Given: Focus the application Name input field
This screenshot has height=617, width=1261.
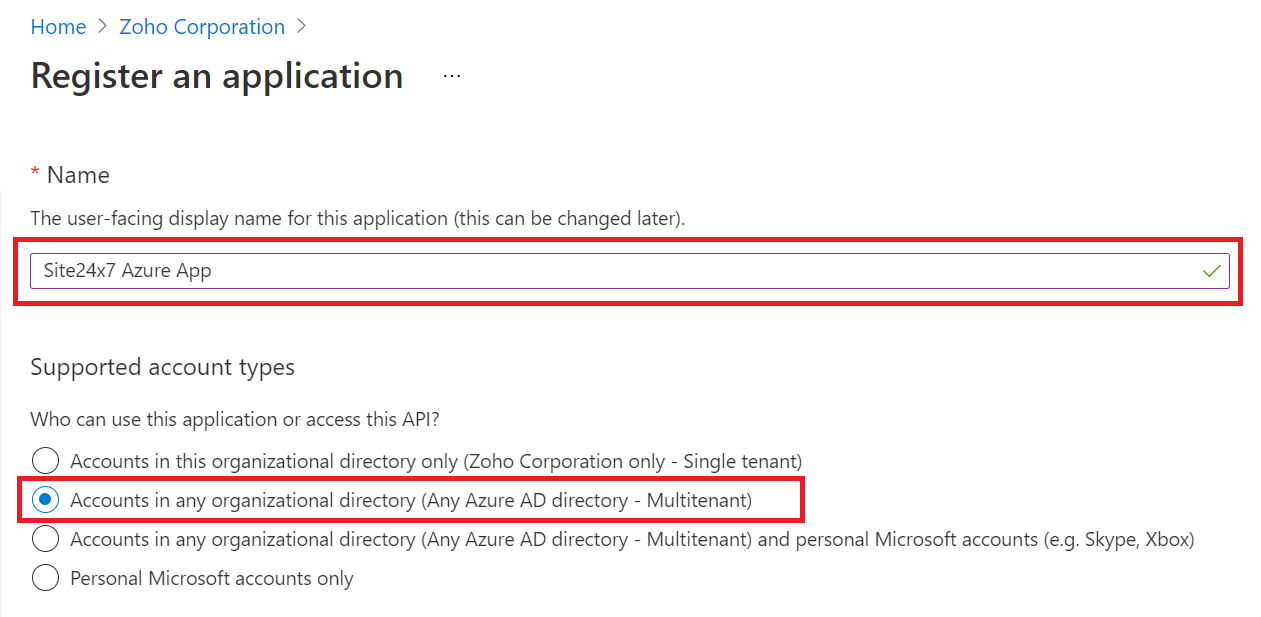Looking at the screenshot, I should click(600, 271).
